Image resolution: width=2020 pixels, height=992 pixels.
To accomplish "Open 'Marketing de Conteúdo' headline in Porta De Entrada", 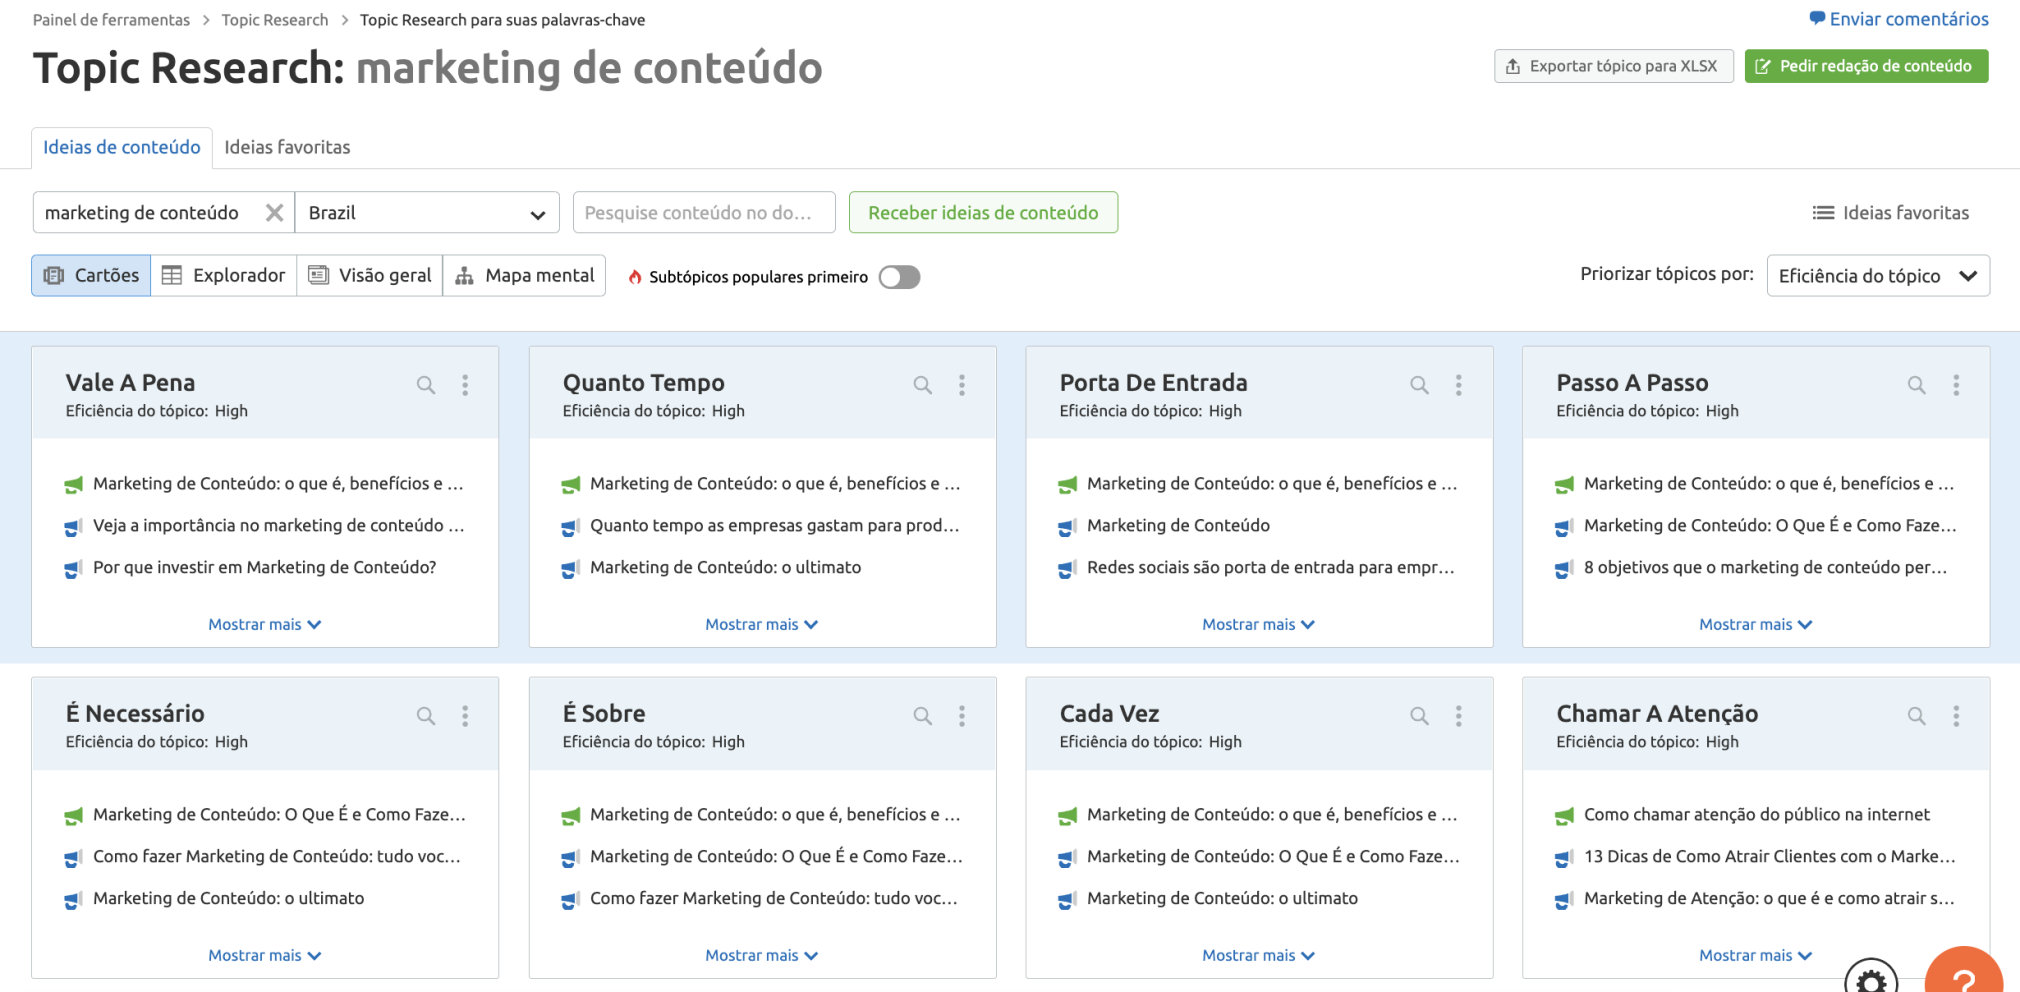I will [1178, 525].
